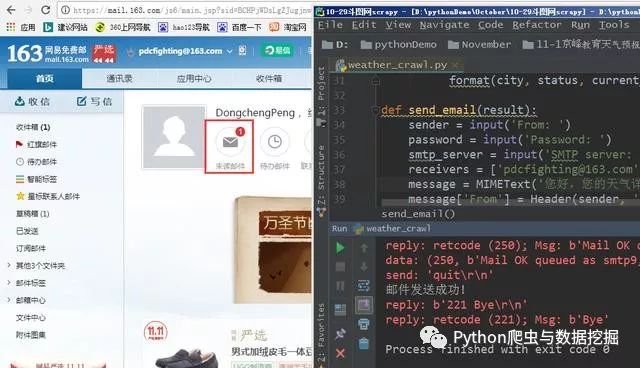The height and width of the screenshot is (368, 640).
Task: Go back in the browser
Action: 11,10
